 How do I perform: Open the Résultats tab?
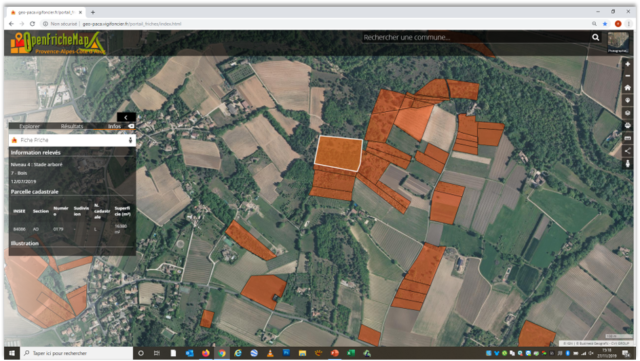[x=72, y=126]
